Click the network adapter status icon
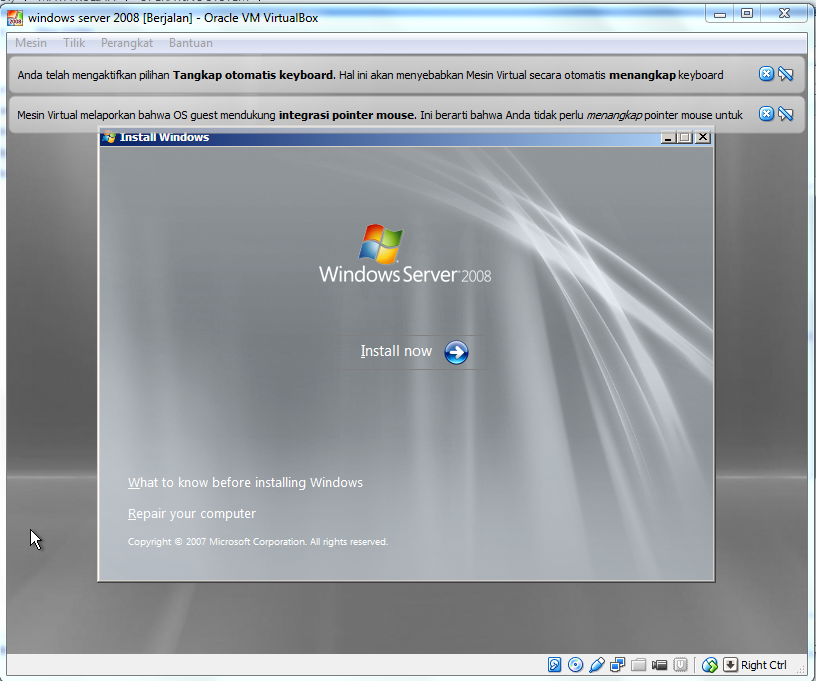This screenshot has height=681, width=816. tap(618, 665)
